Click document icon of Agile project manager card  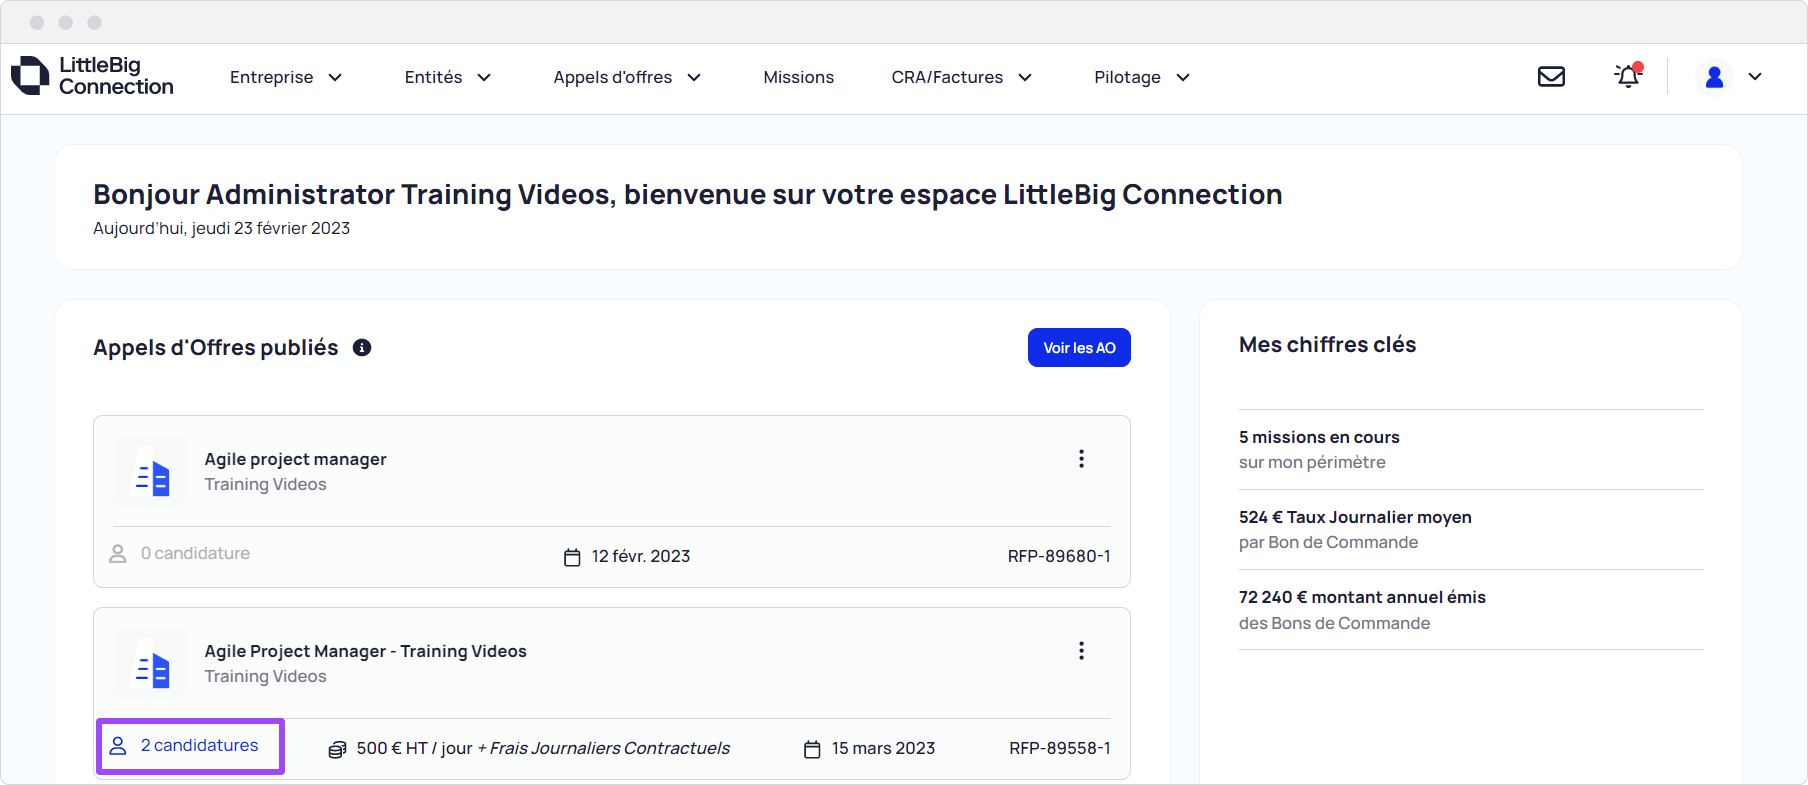pyautogui.click(x=150, y=471)
